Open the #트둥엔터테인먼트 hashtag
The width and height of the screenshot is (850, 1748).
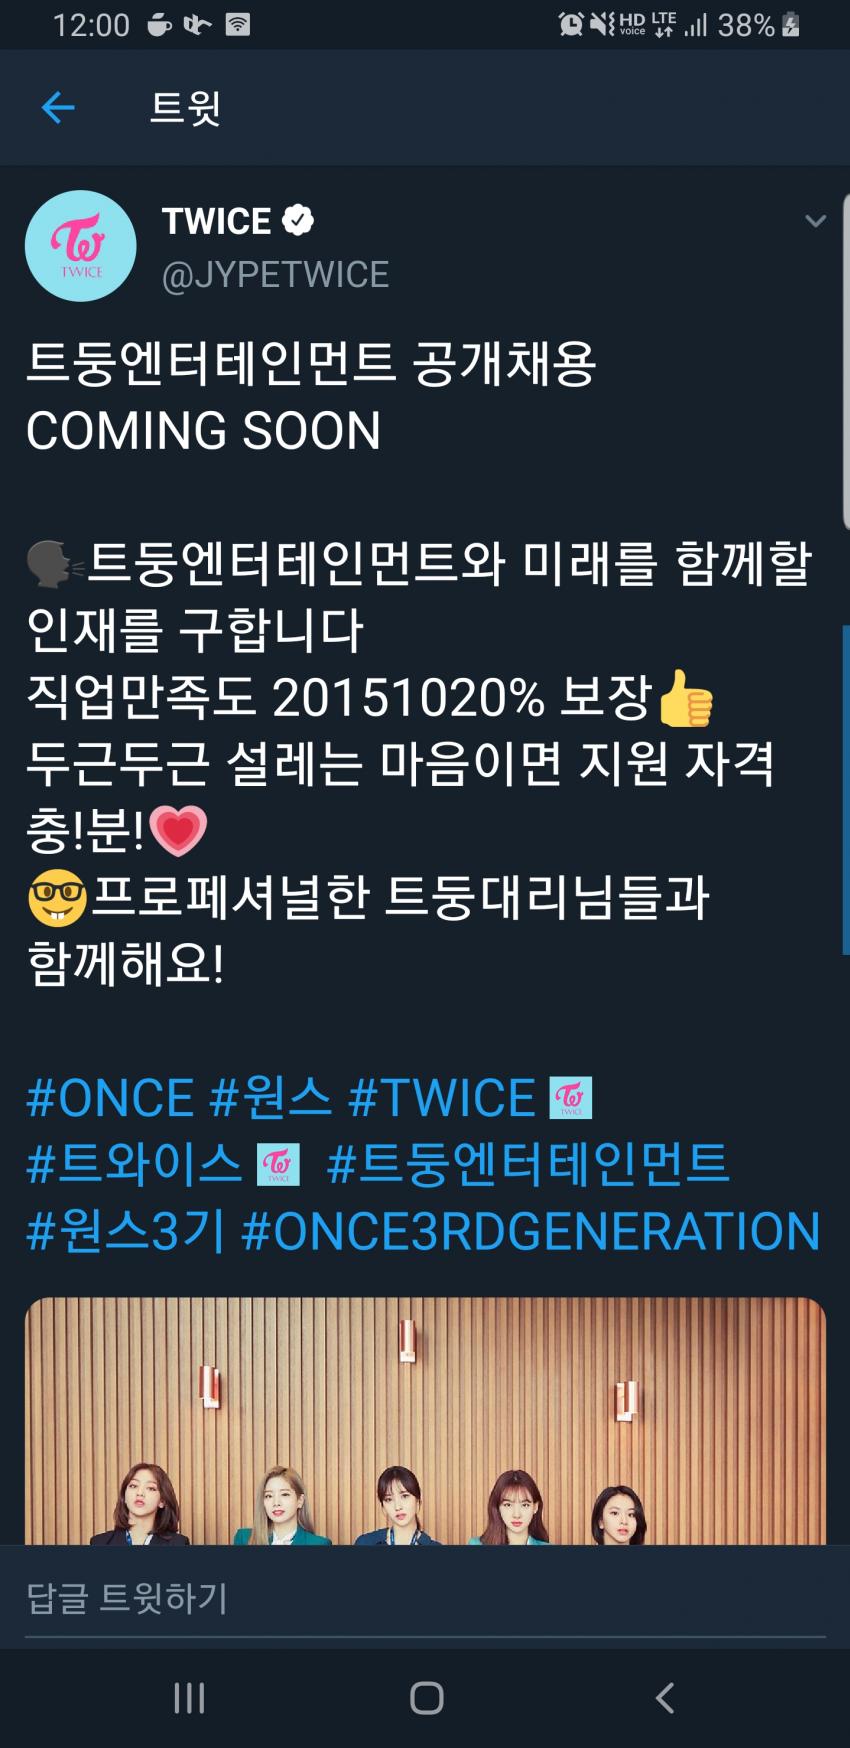[528, 1164]
